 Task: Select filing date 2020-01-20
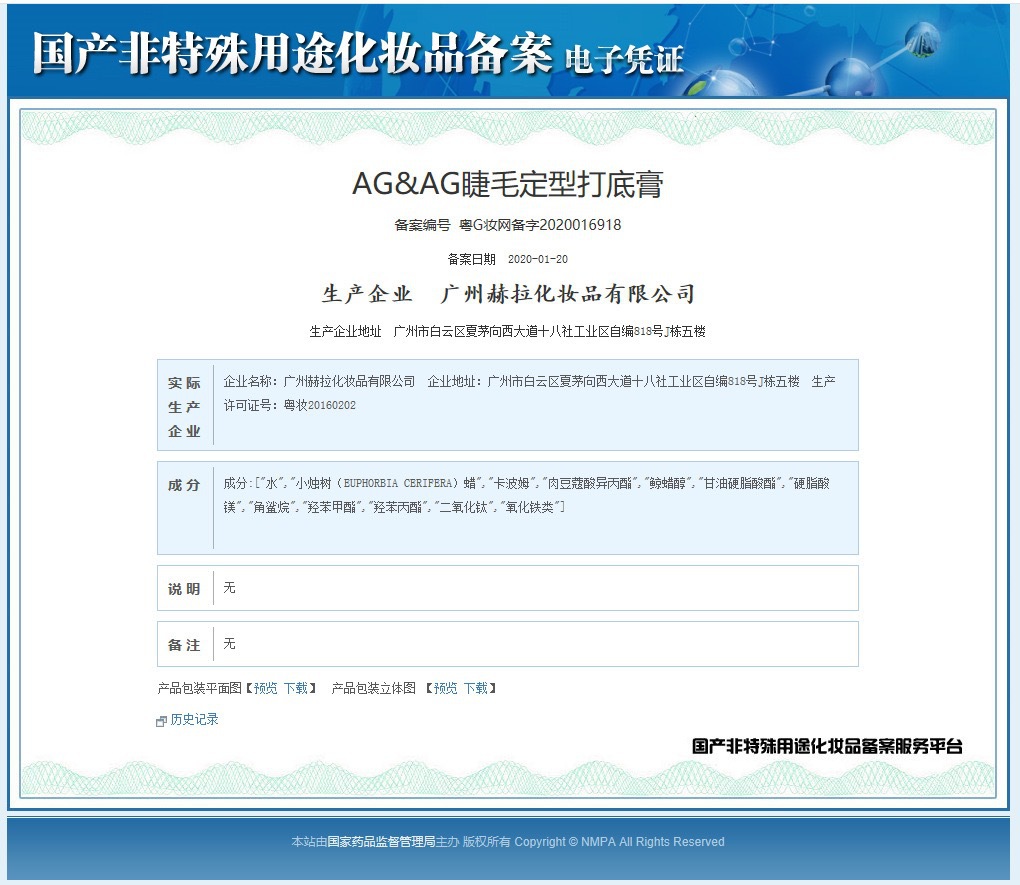[537, 259]
